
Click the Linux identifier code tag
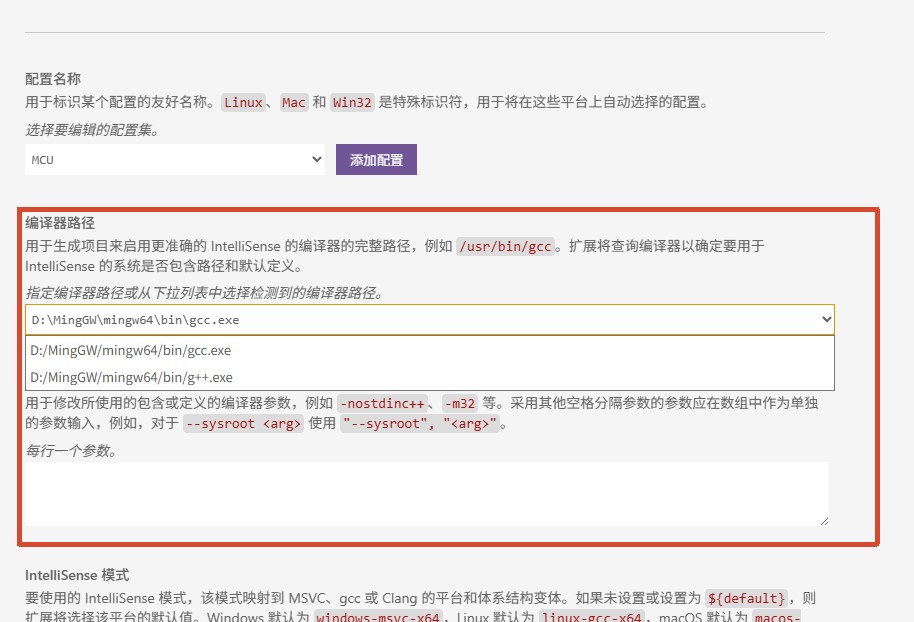pos(243,103)
